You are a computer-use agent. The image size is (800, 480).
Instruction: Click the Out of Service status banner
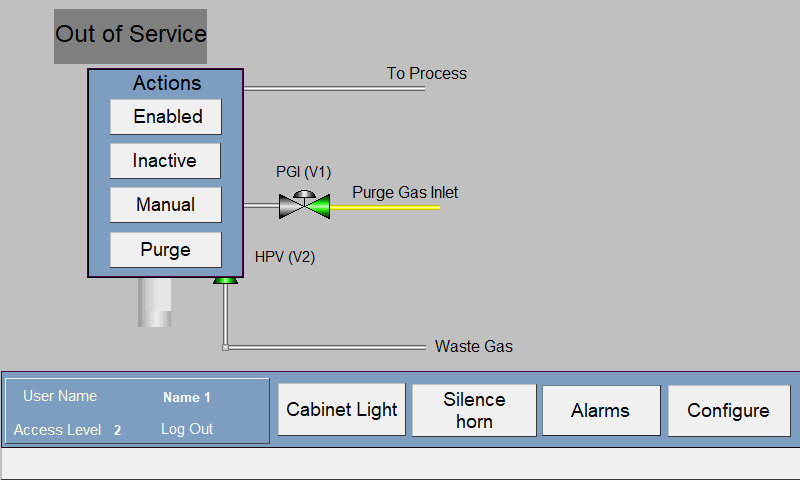131,36
